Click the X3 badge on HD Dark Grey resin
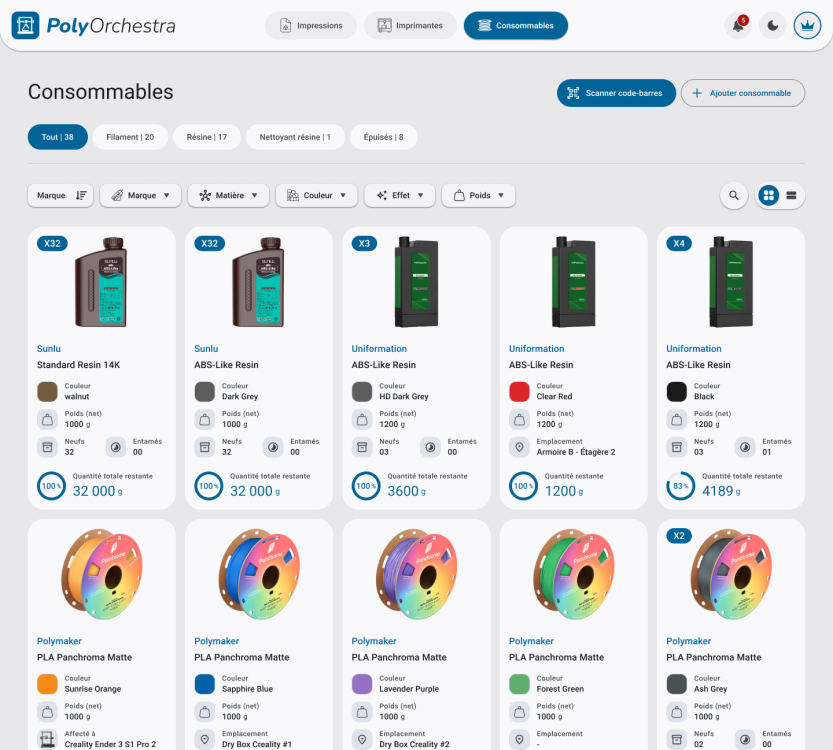The image size is (833, 750). pos(364,243)
